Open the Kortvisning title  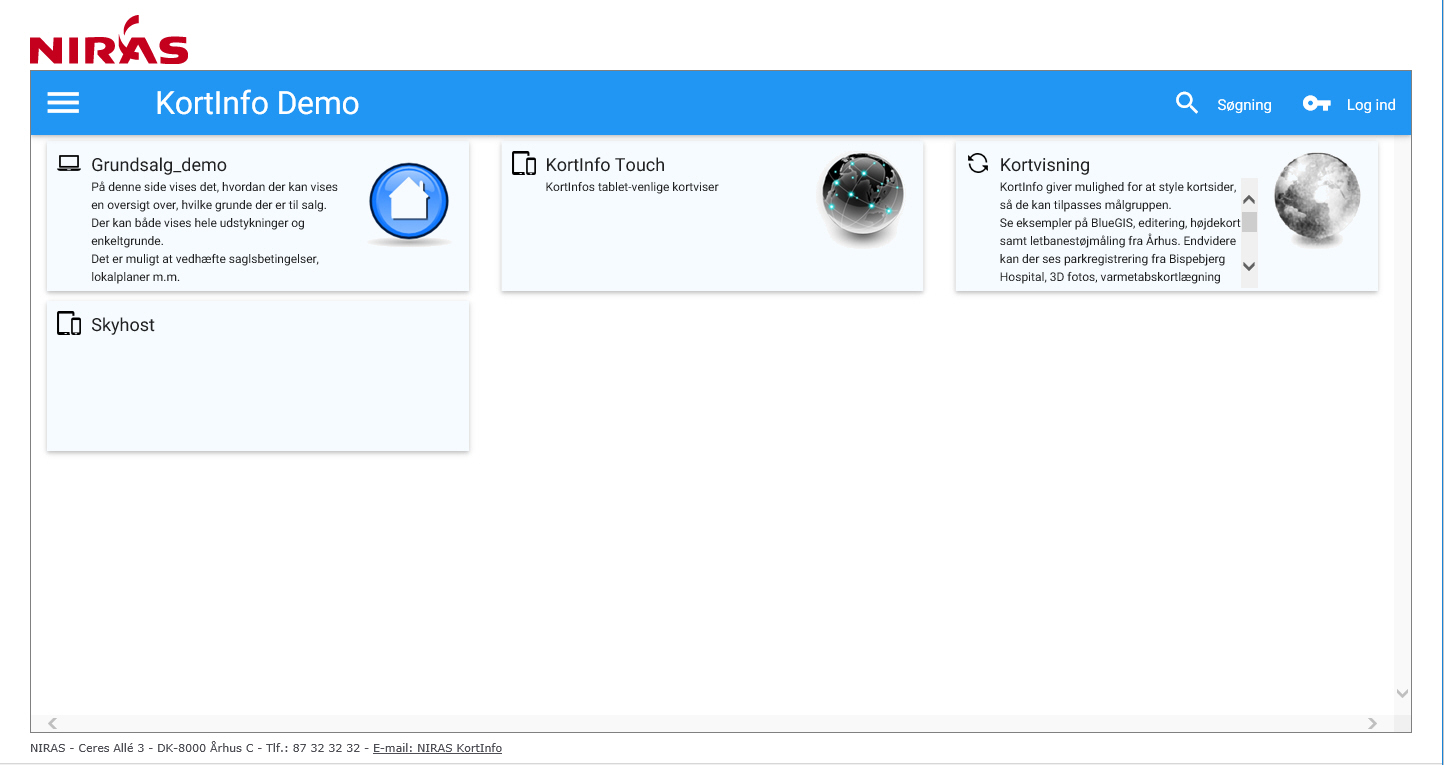tap(1045, 165)
